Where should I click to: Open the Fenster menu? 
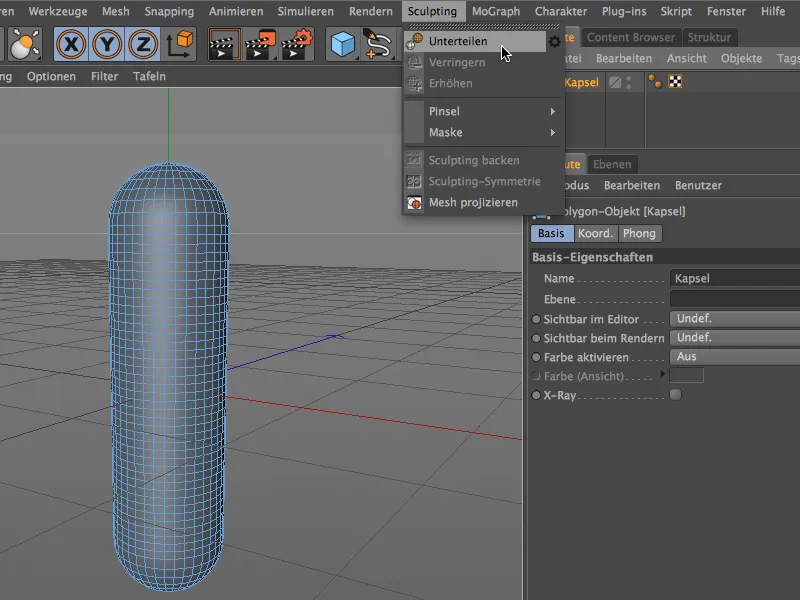point(726,11)
